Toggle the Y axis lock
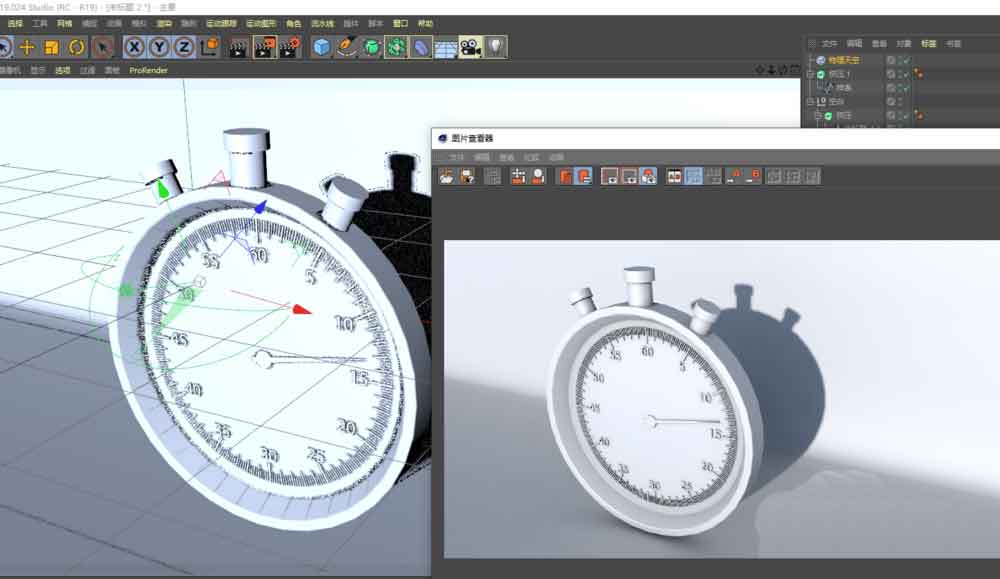Screen dimensions: 1000x579 tap(159, 47)
